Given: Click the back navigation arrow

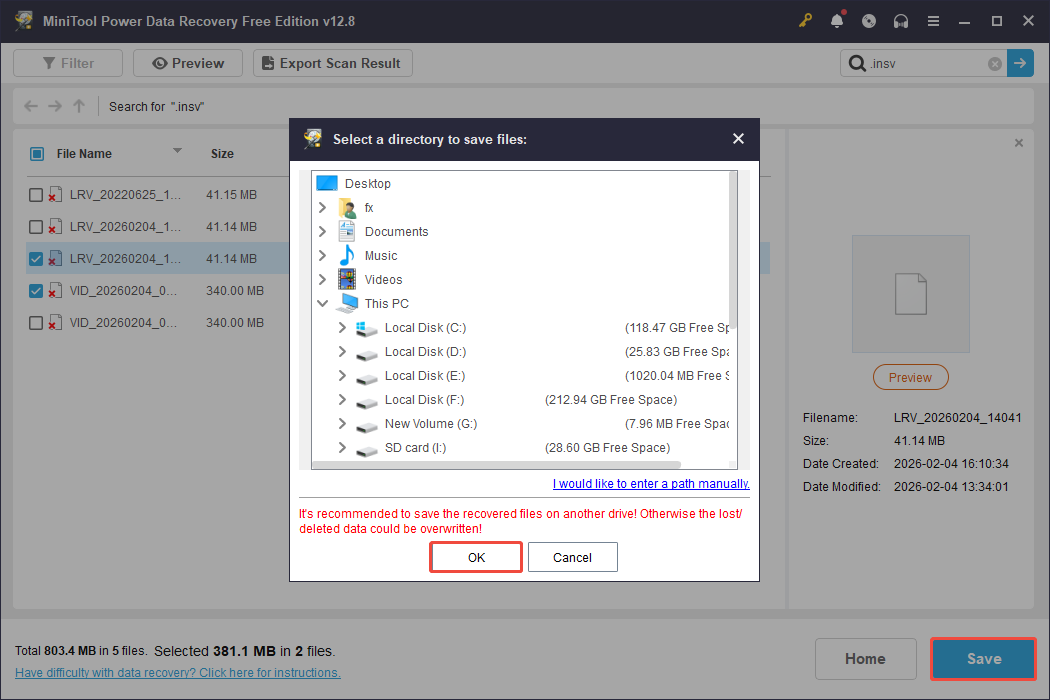Looking at the screenshot, I should point(30,105).
